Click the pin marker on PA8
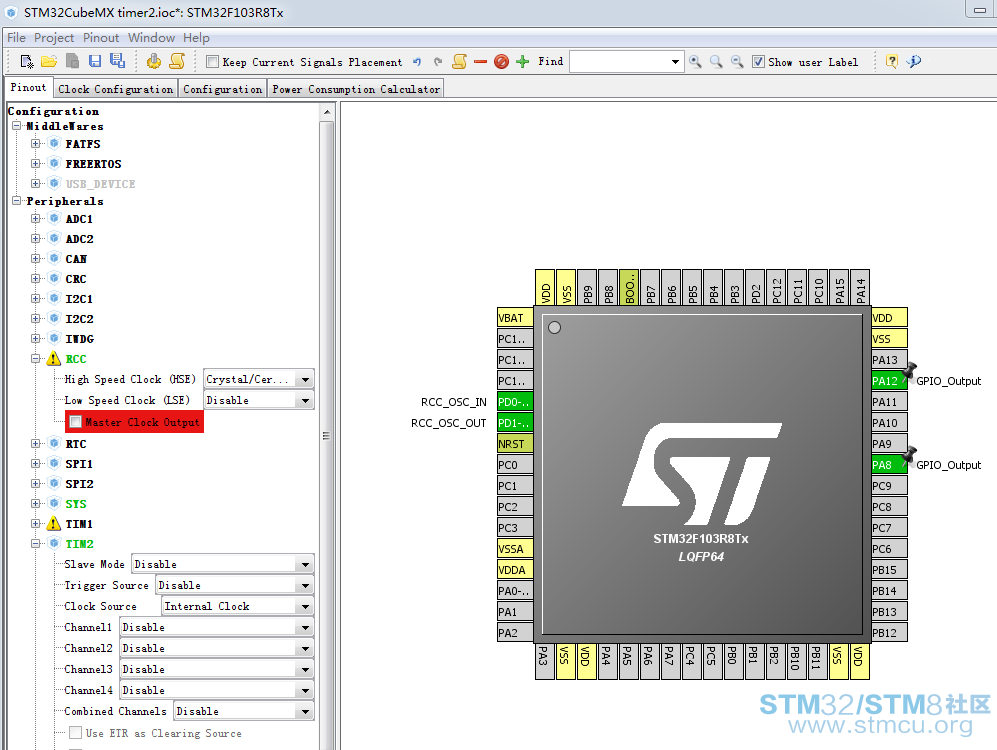 909,455
